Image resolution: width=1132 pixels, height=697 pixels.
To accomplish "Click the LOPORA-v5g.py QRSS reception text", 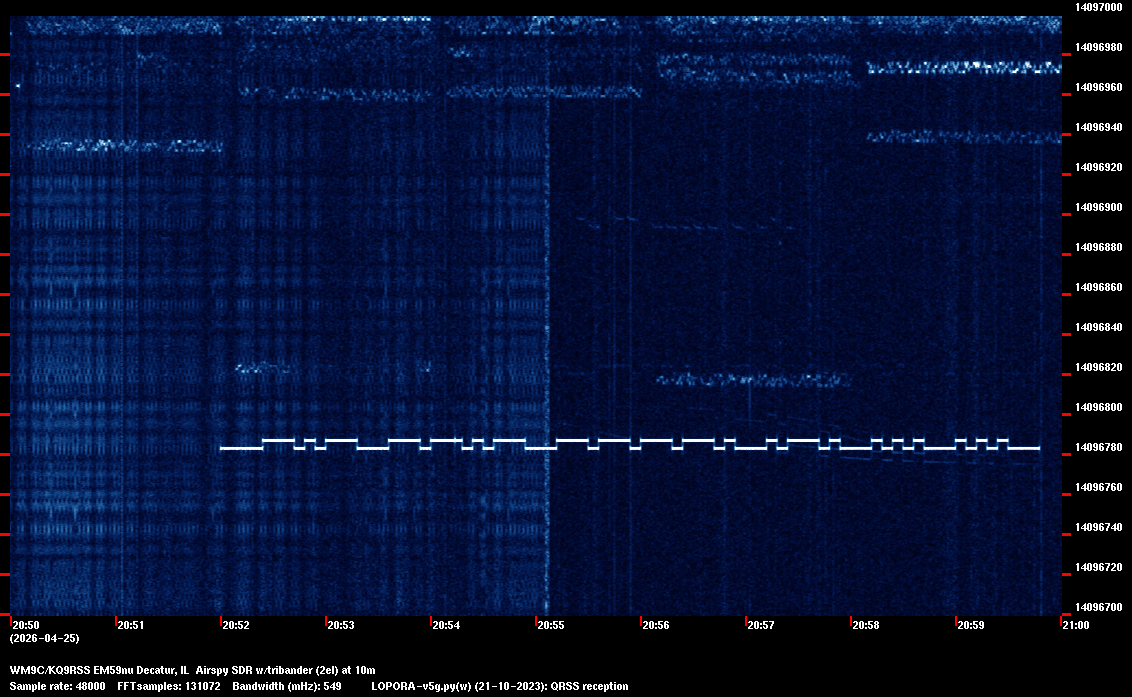I will click(499, 686).
